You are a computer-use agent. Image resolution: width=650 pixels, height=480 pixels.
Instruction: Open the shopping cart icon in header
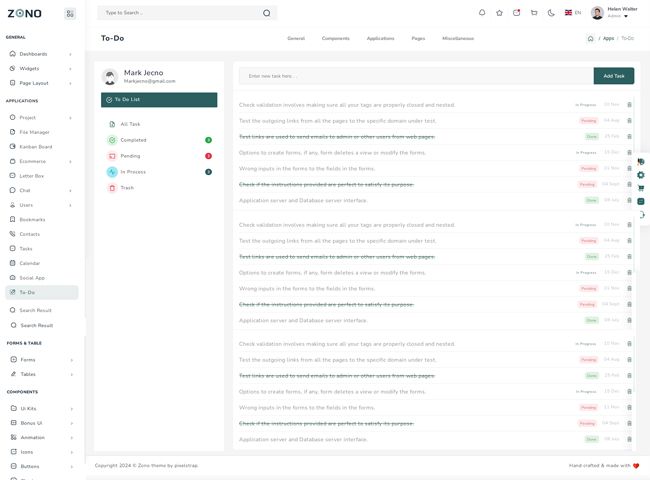pos(534,13)
